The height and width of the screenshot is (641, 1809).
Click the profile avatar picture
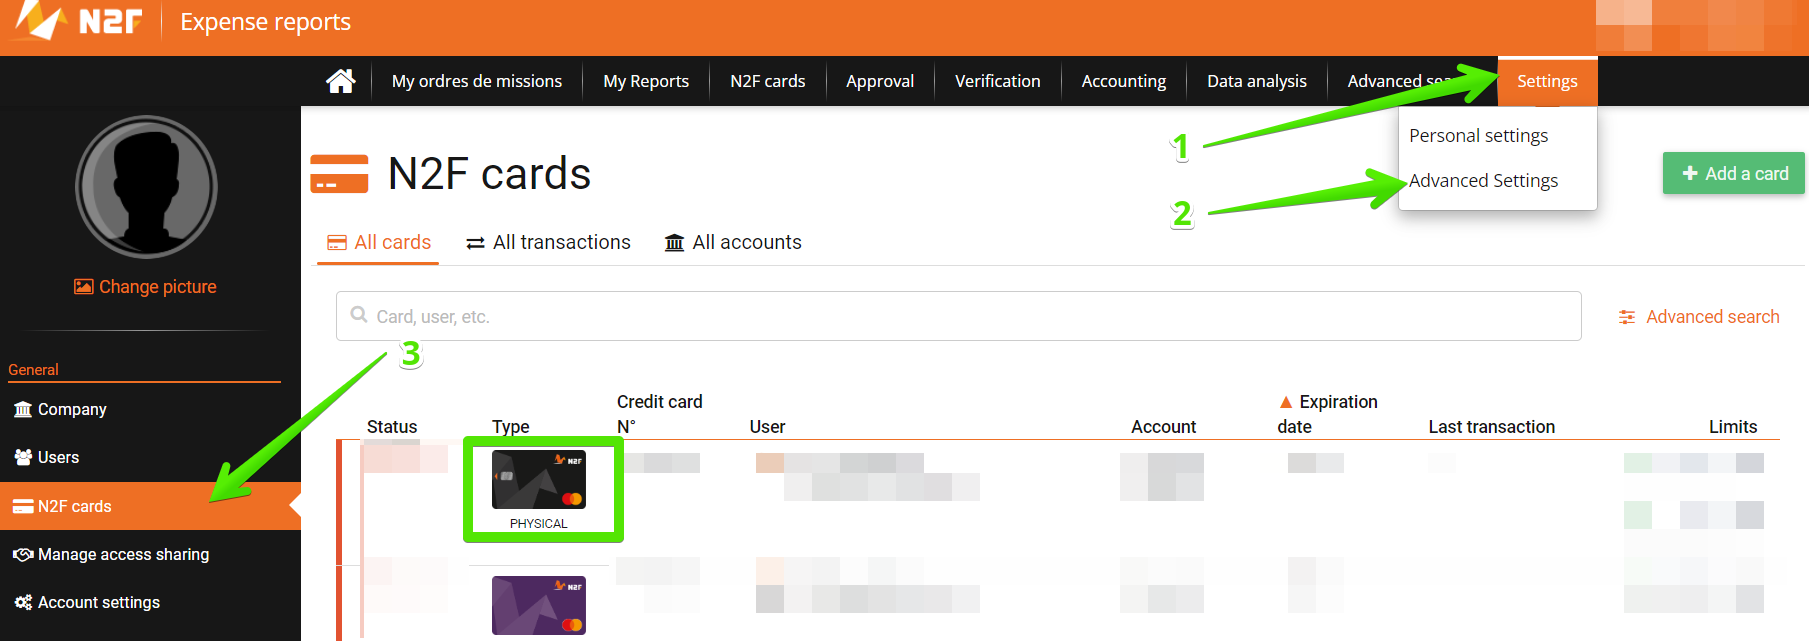coord(146,187)
